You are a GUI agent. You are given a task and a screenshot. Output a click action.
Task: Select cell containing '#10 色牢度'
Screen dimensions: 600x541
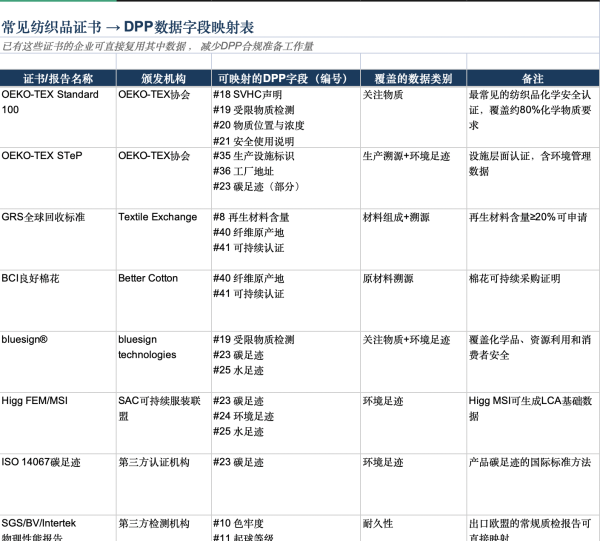pyautogui.click(x=286, y=528)
